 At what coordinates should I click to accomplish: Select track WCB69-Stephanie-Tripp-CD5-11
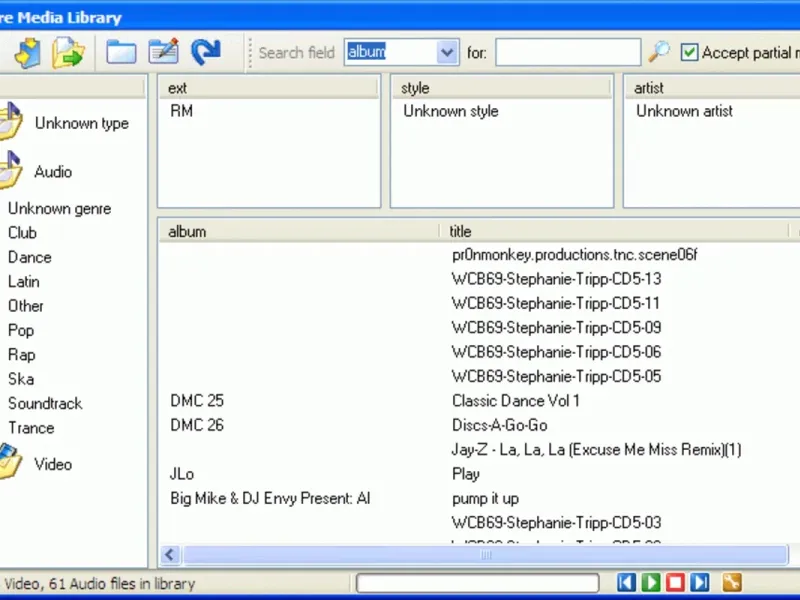(x=556, y=304)
